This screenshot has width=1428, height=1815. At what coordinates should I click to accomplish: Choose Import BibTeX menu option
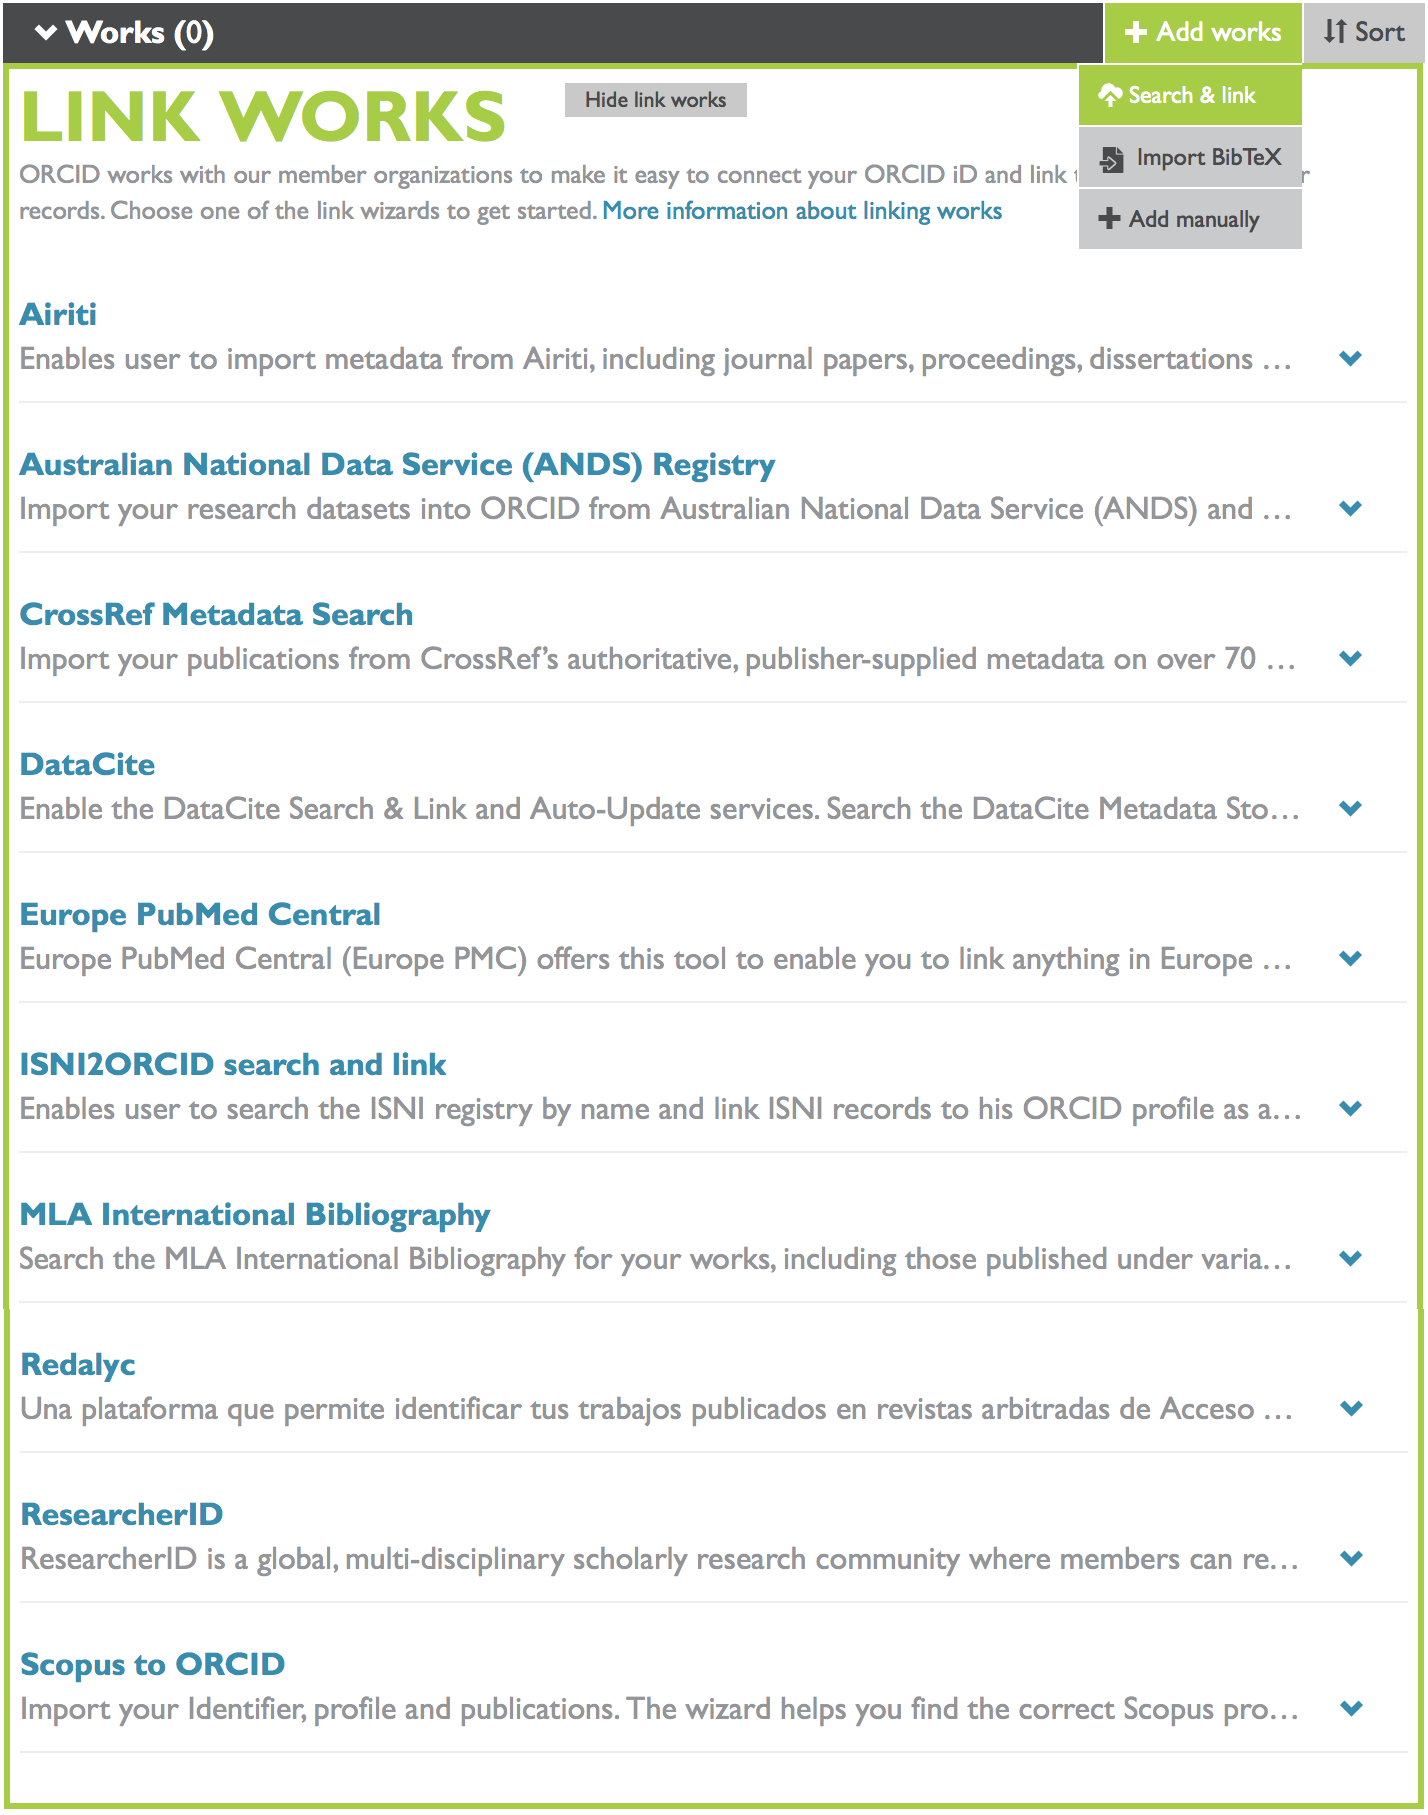pos(1190,158)
